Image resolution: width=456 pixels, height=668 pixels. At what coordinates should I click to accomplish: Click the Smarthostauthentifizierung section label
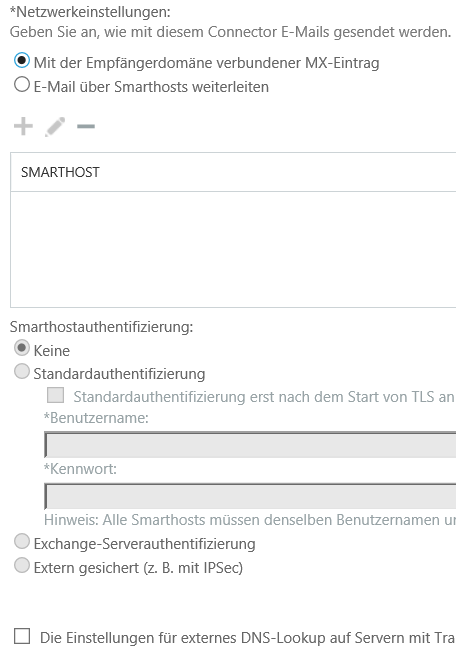pyautogui.click(x=101, y=327)
